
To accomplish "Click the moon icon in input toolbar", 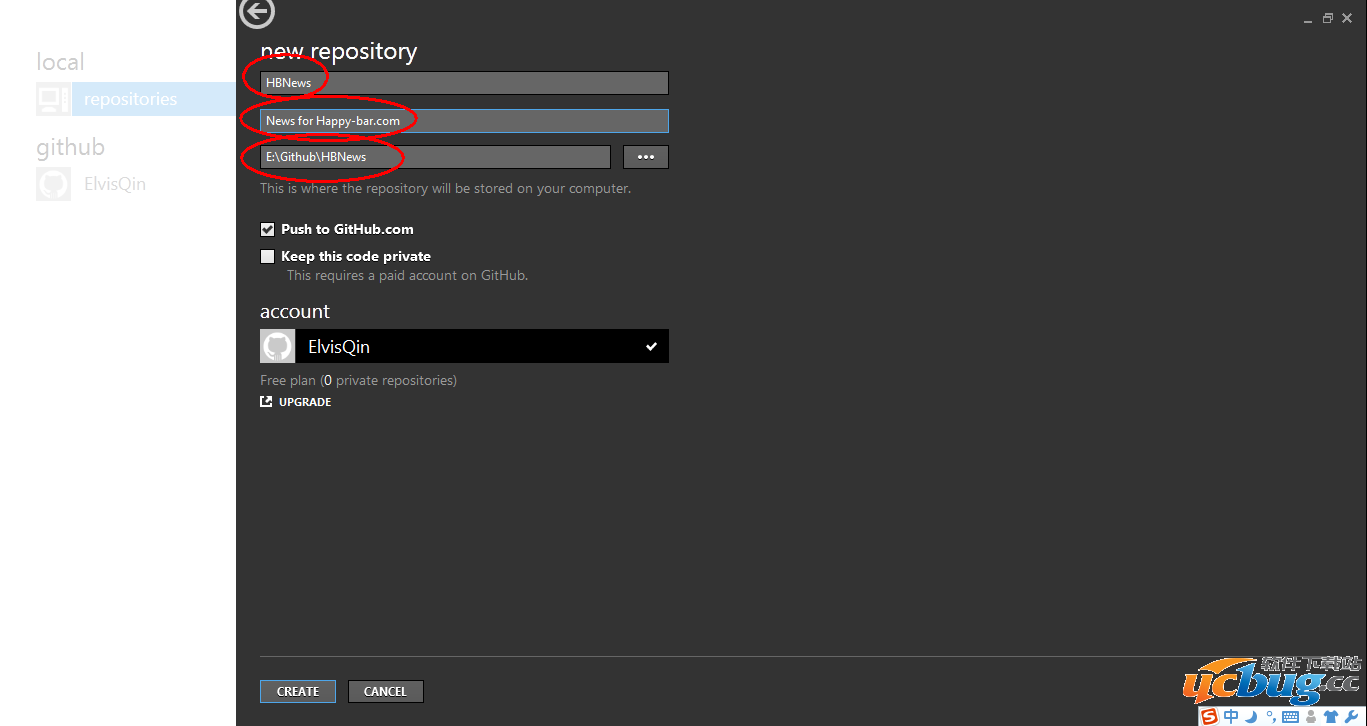I will [x=1250, y=716].
